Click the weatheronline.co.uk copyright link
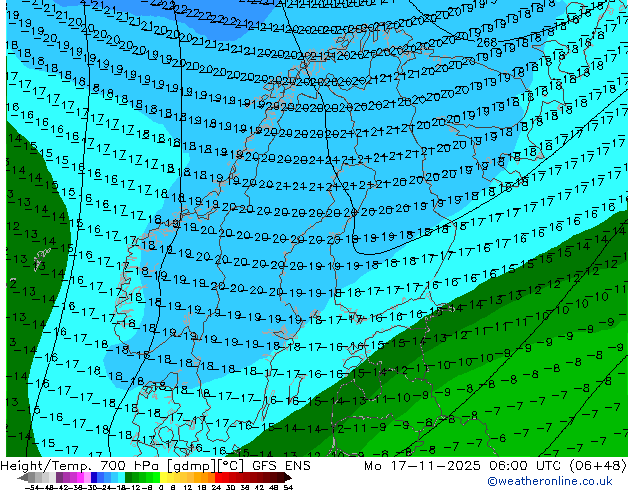This screenshot has height=490, width=634. (550, 481)
